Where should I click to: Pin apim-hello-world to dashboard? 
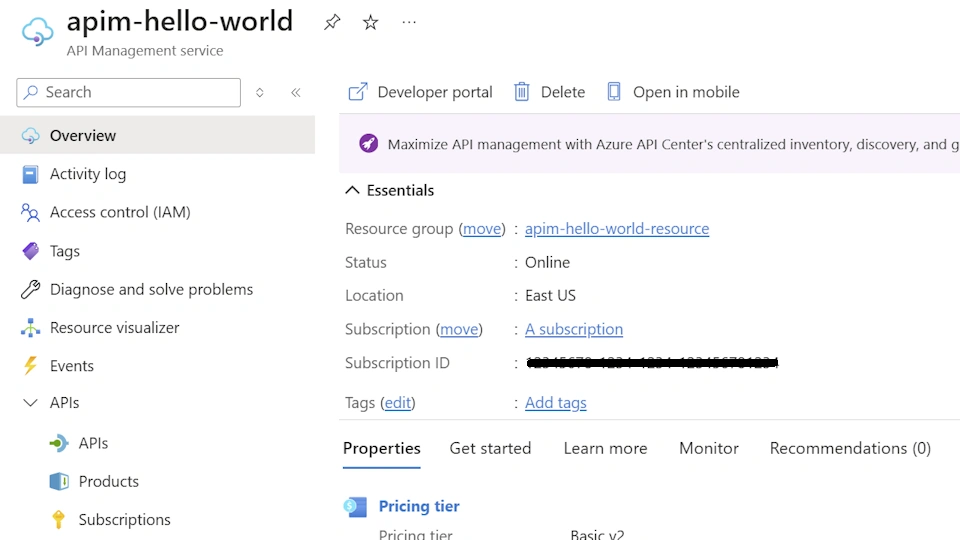pyautogui.click(x=332, y=23)
